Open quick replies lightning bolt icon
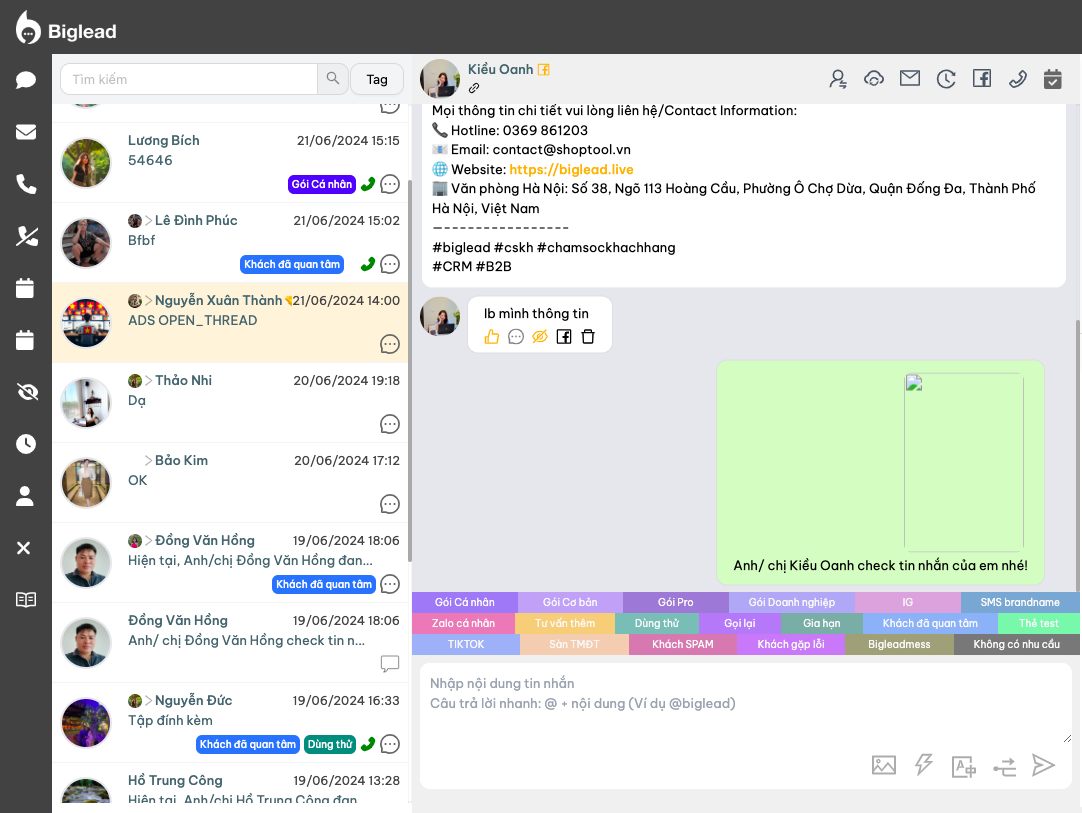The image size is (1082, 813). click(924, 765)
